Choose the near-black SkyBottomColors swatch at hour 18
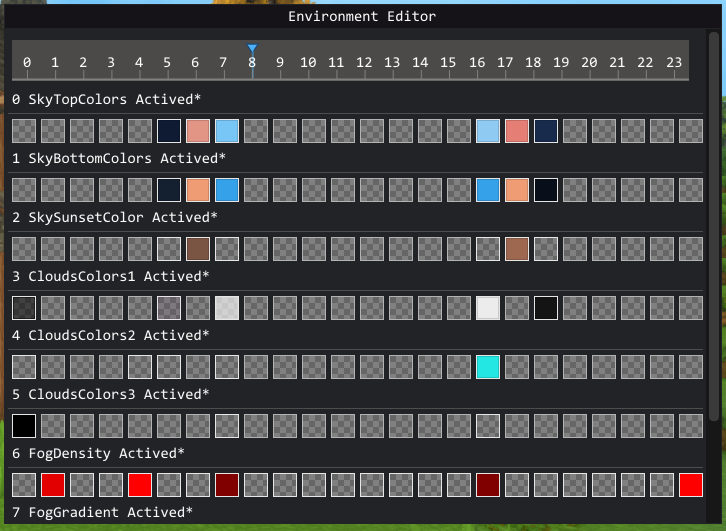Image resolution: width=726 pixels, height=531 pixels. [546, 190]
